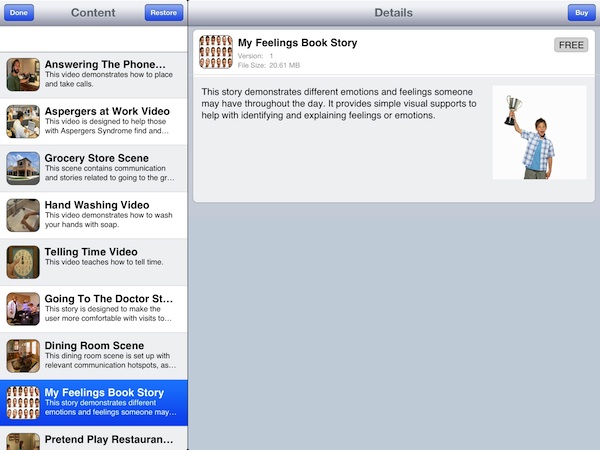Tap the Aspergers at Work thumbnail icon
Viewport: 600px width, 450px height.
click(22, 121)
